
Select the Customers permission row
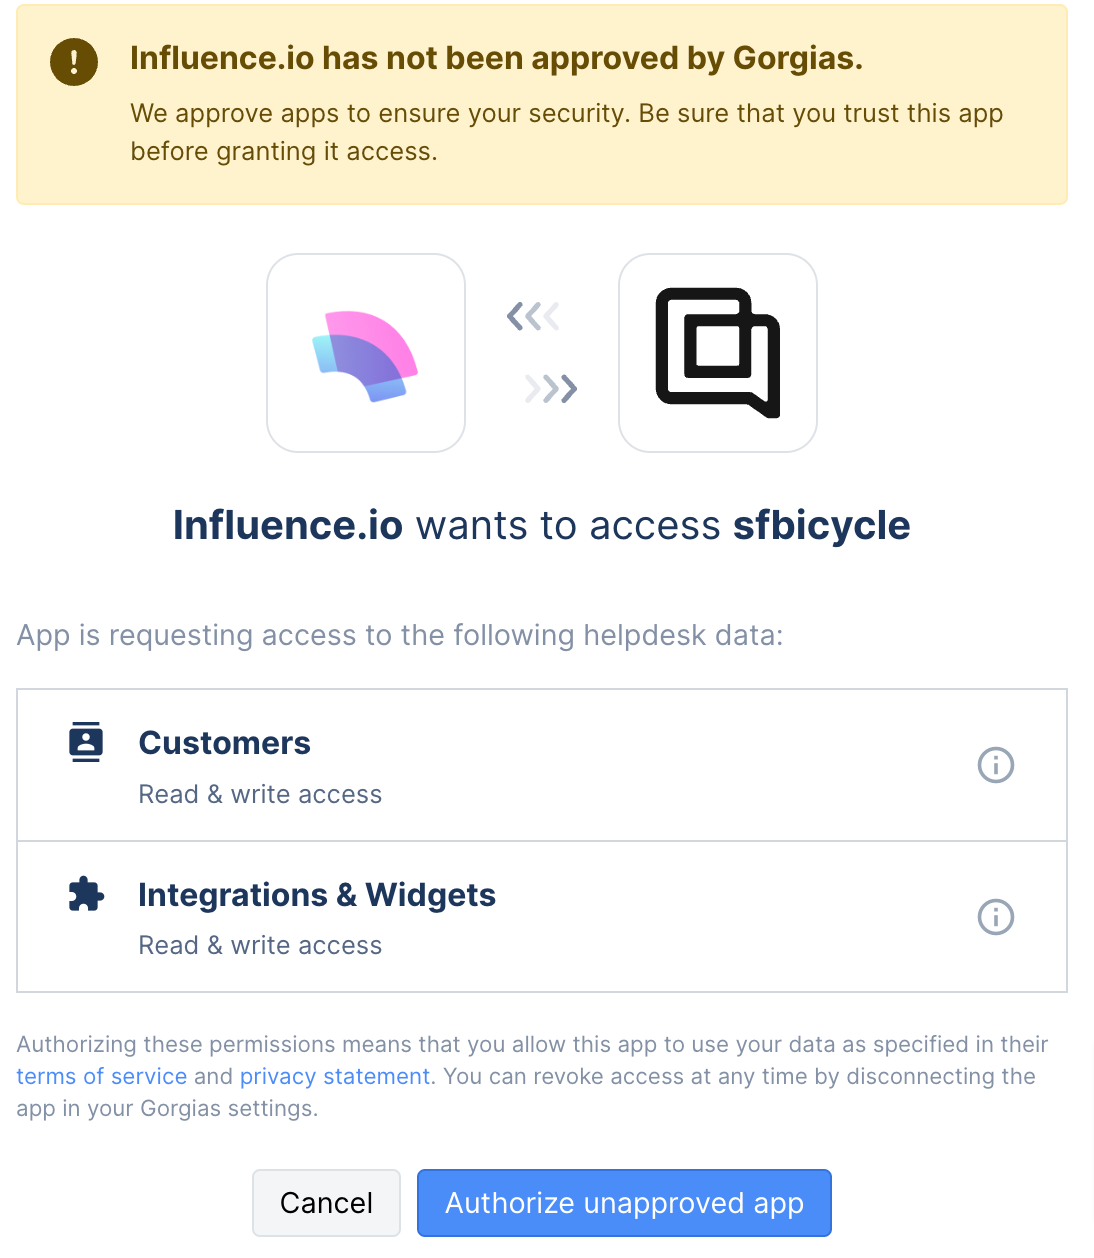542,765
